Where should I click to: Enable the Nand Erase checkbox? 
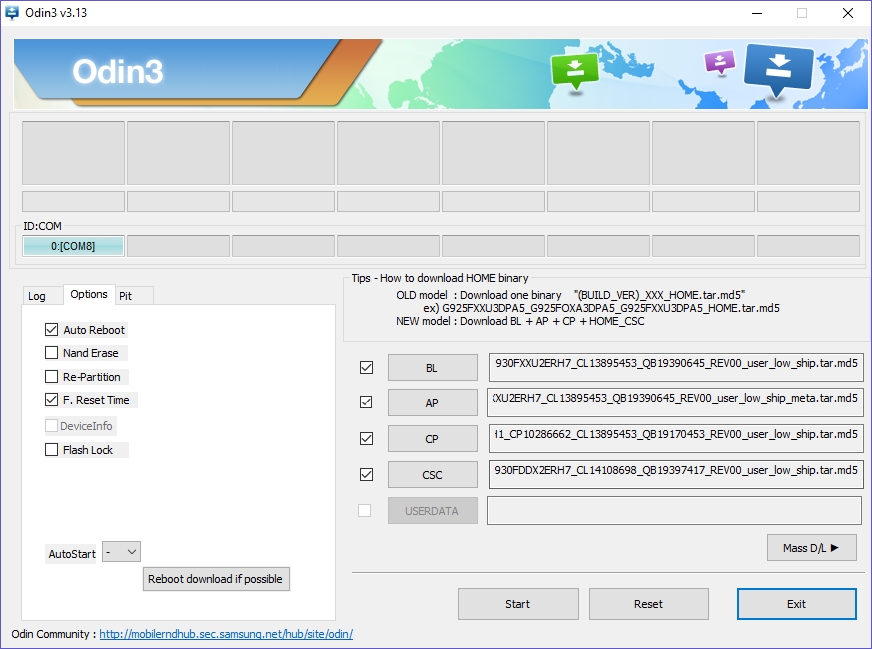click(51, 353)
